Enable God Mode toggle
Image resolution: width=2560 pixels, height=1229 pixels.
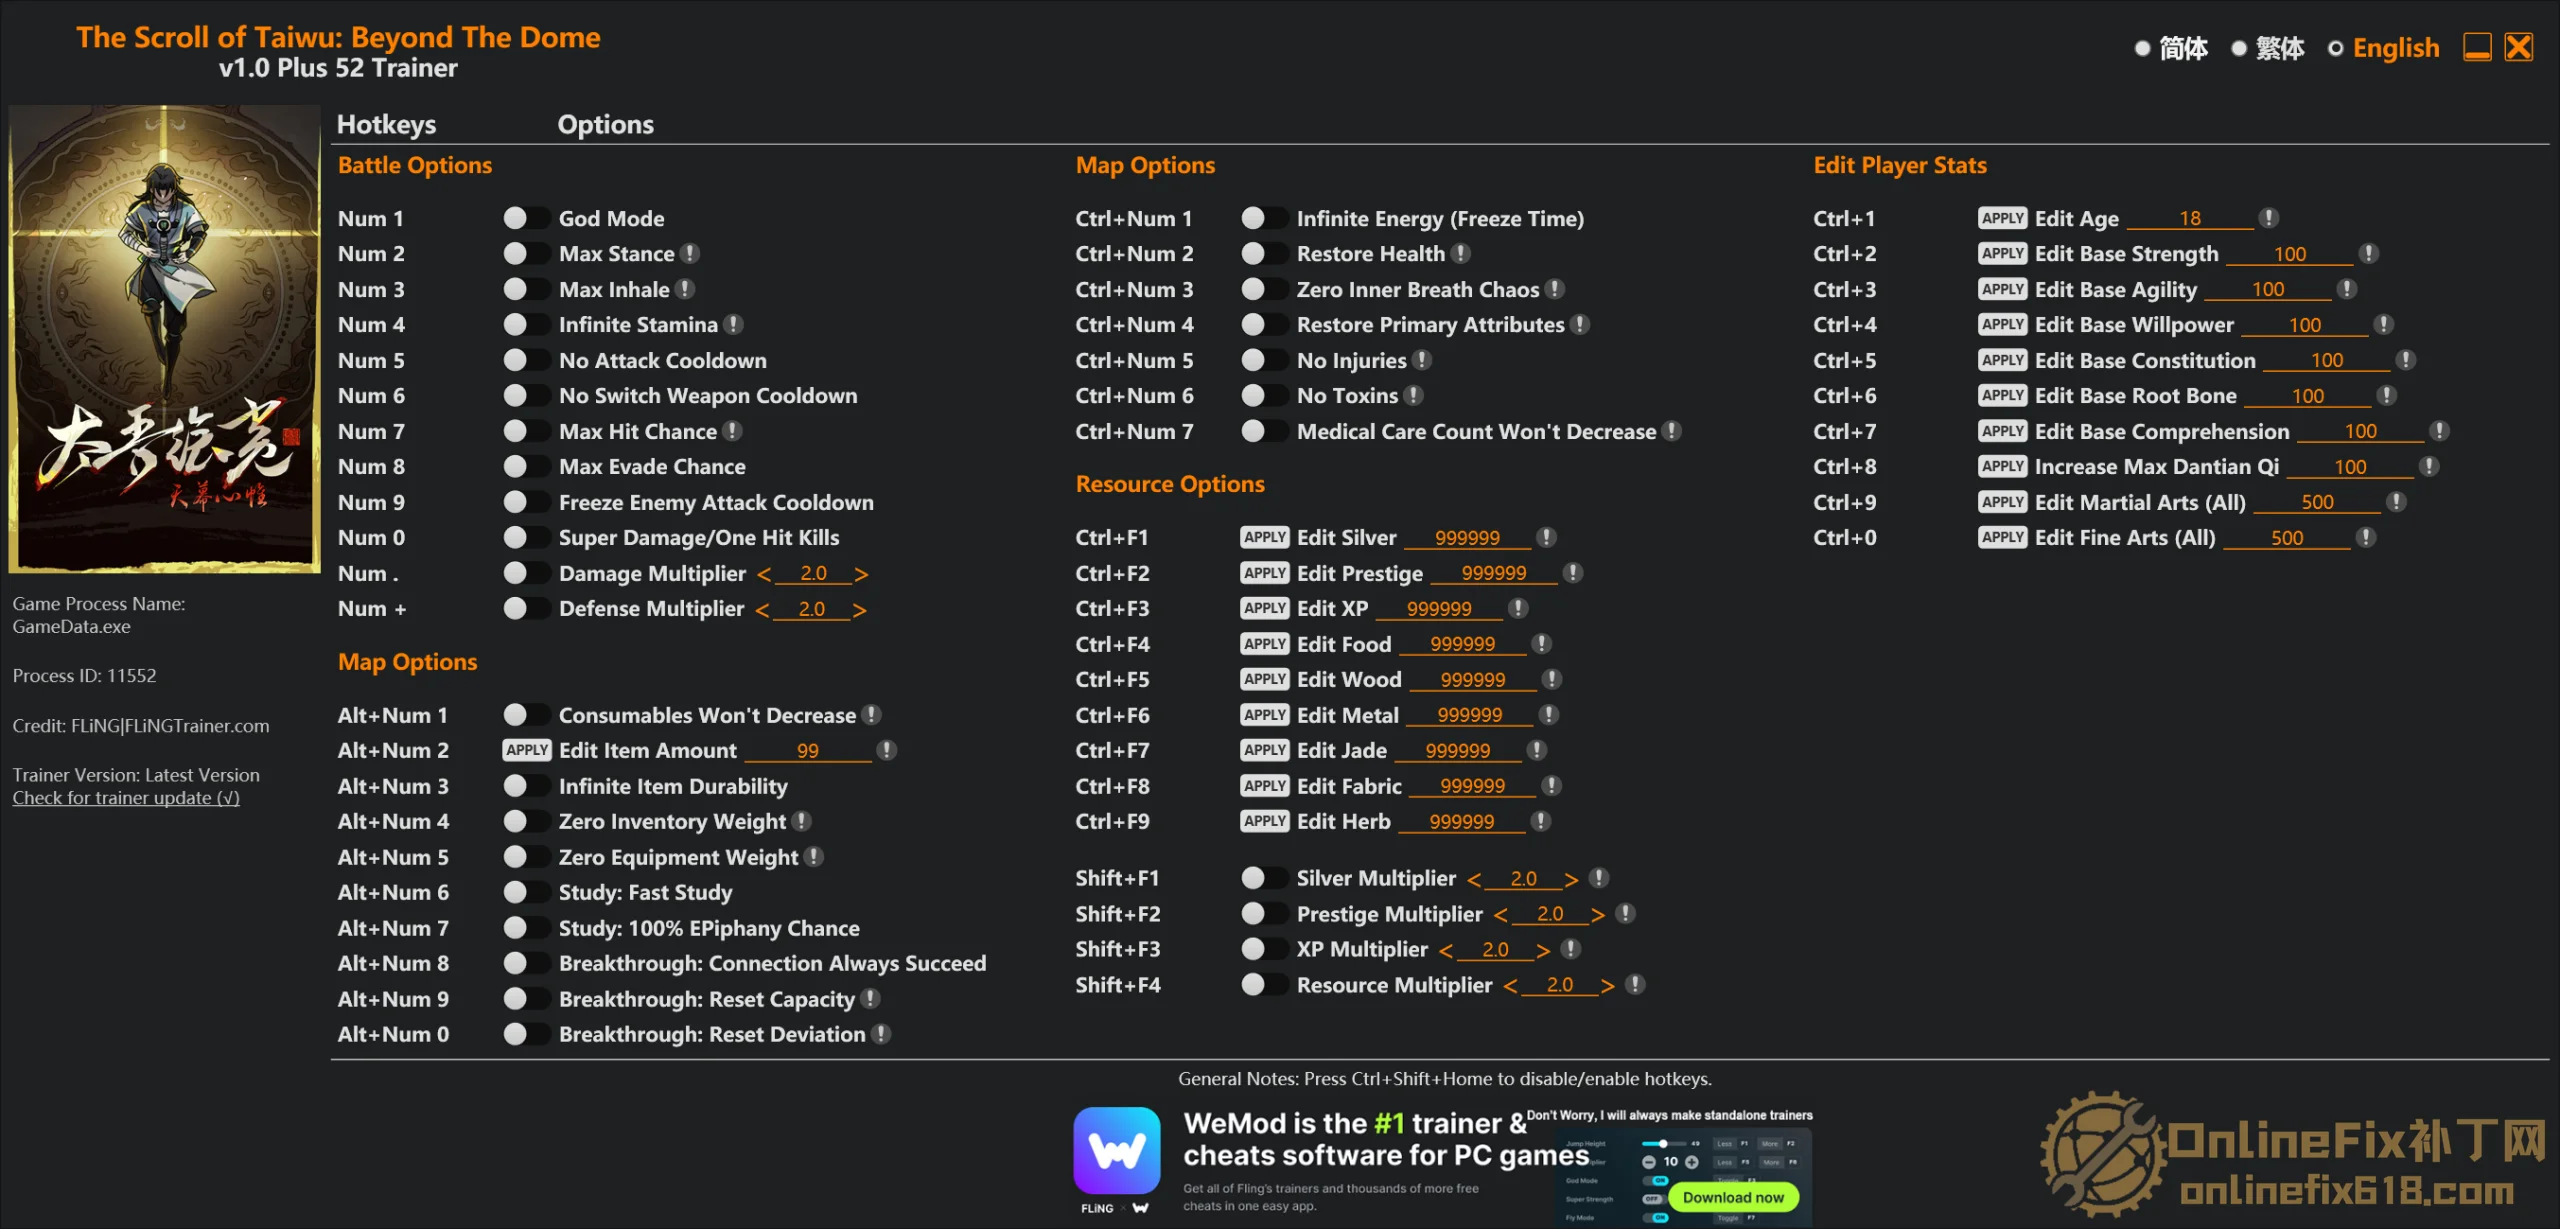[x=526, y=218]
